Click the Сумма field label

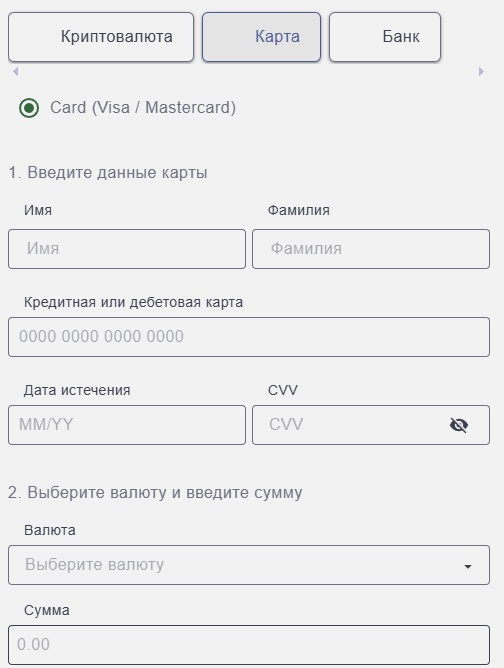coord(46,610)
